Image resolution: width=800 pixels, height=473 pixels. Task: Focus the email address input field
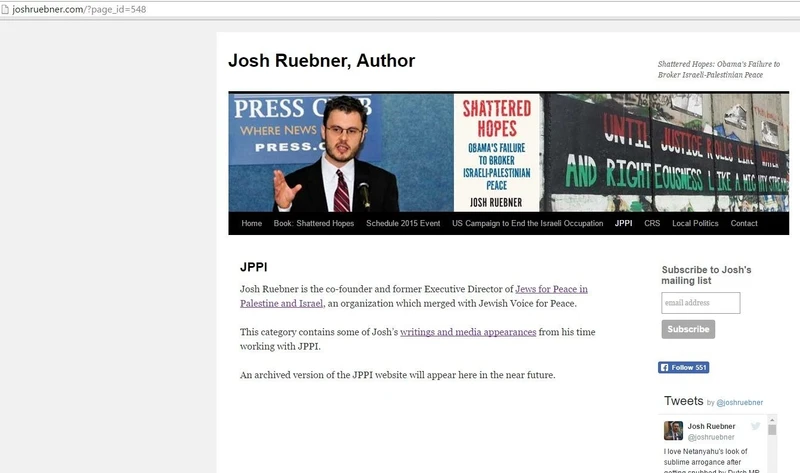pyautogui.click(x=700, y=303)
